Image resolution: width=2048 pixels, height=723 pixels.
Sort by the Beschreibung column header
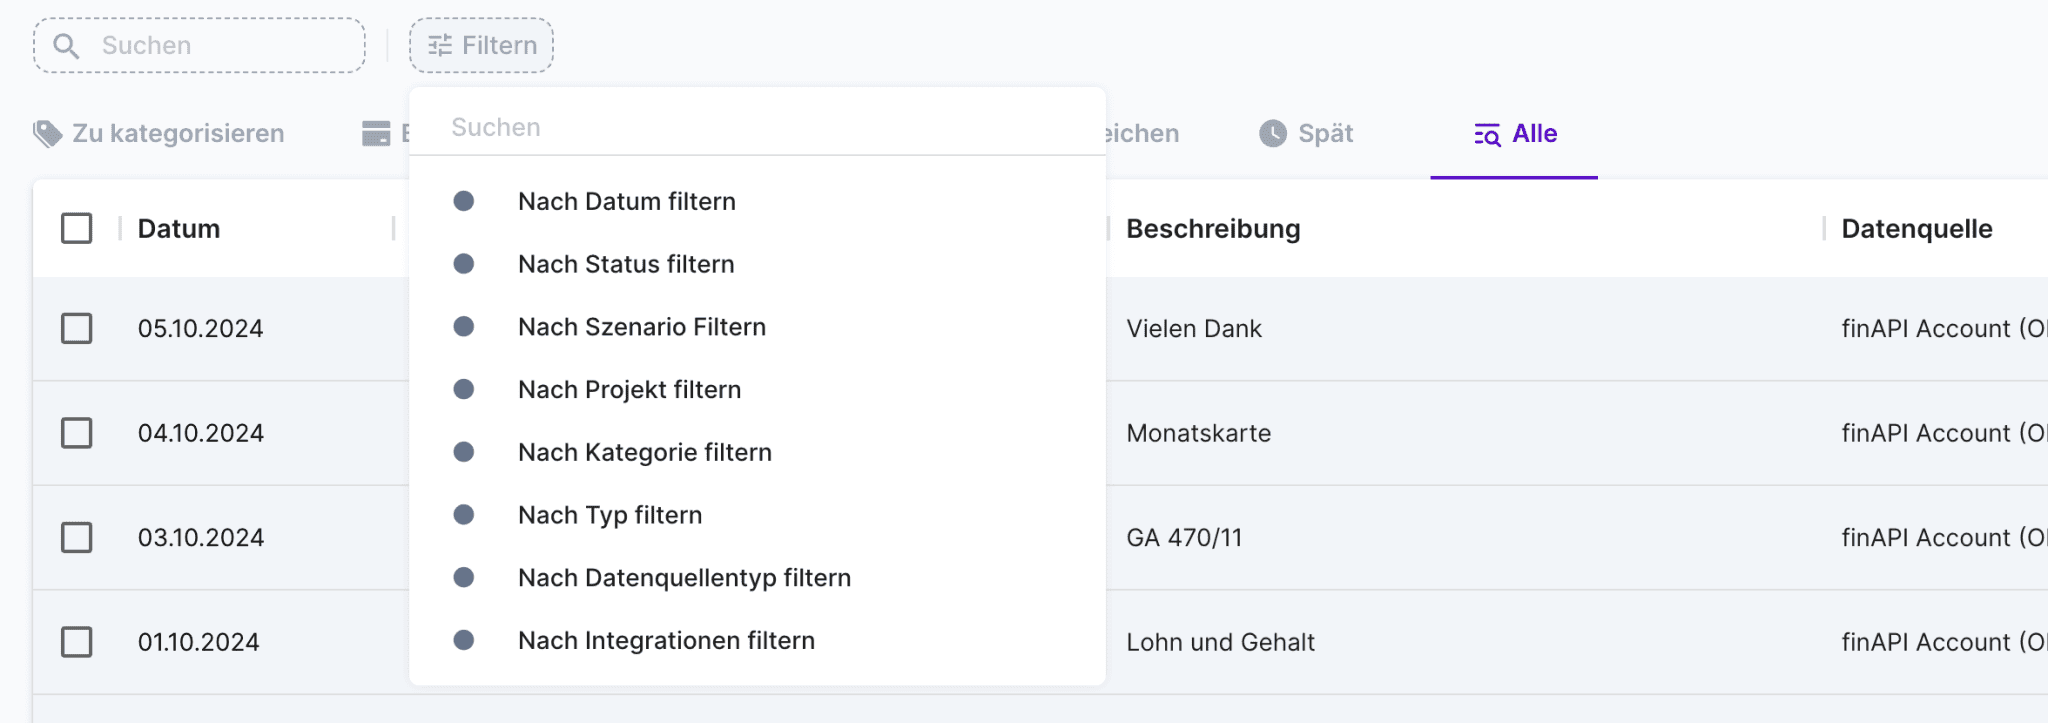(1213, 229)
